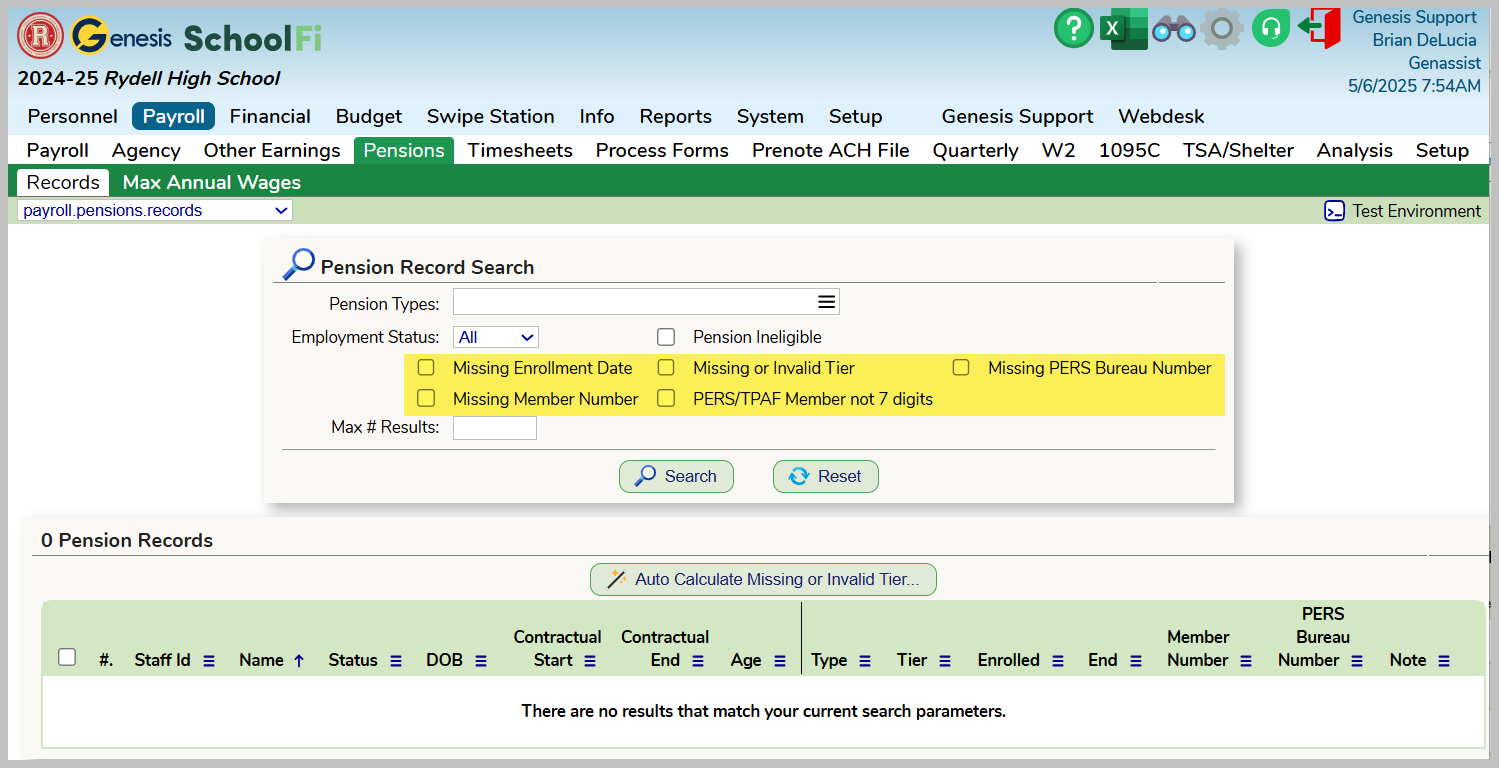
Task: Open the Process Forms tab
Action: tap(662, 150)
